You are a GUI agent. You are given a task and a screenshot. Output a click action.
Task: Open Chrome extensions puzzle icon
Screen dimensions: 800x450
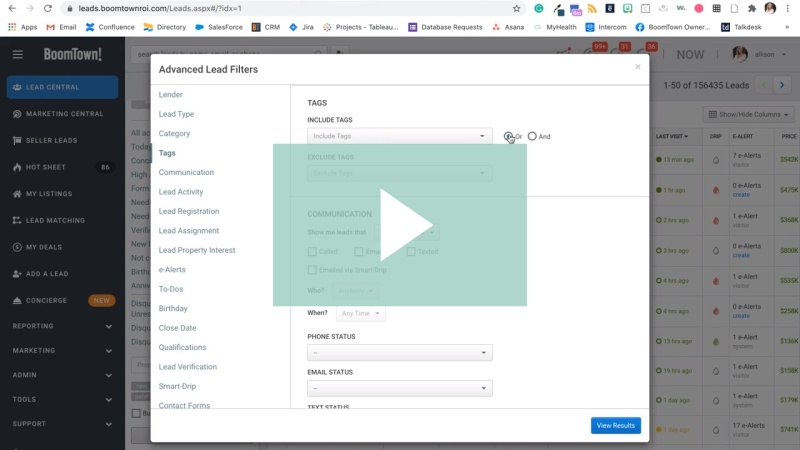tap(752, 8)
